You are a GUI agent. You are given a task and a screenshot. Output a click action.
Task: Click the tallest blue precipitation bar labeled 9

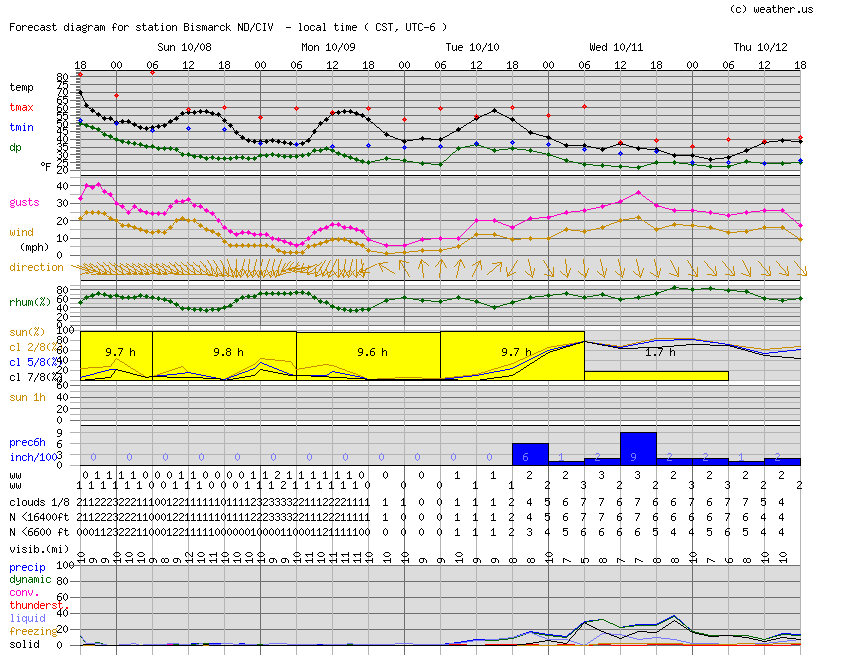(x=638, y=448)
